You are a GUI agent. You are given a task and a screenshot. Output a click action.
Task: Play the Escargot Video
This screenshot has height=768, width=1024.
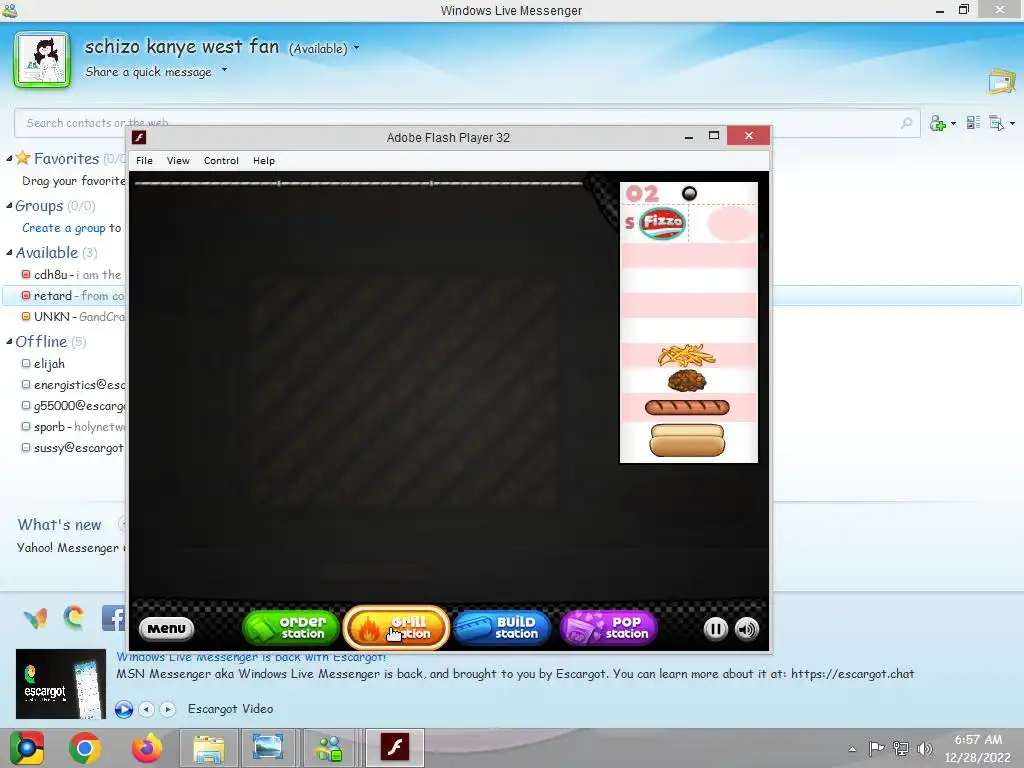tap(123, 709)
